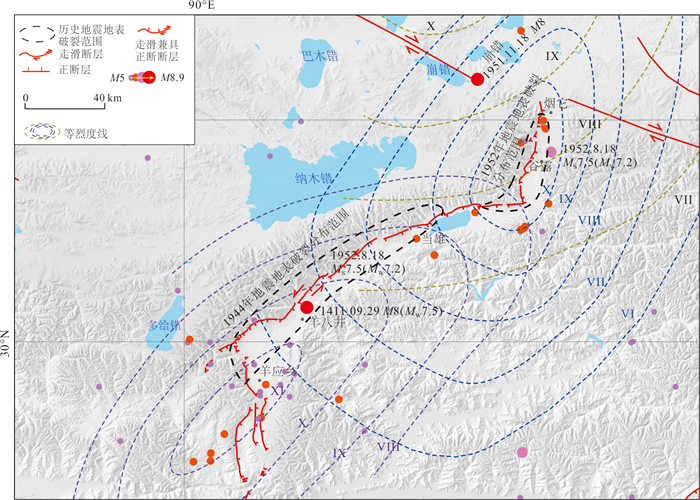Click the 当雄 town label
The image size is (700, 500).
(433, 239)
